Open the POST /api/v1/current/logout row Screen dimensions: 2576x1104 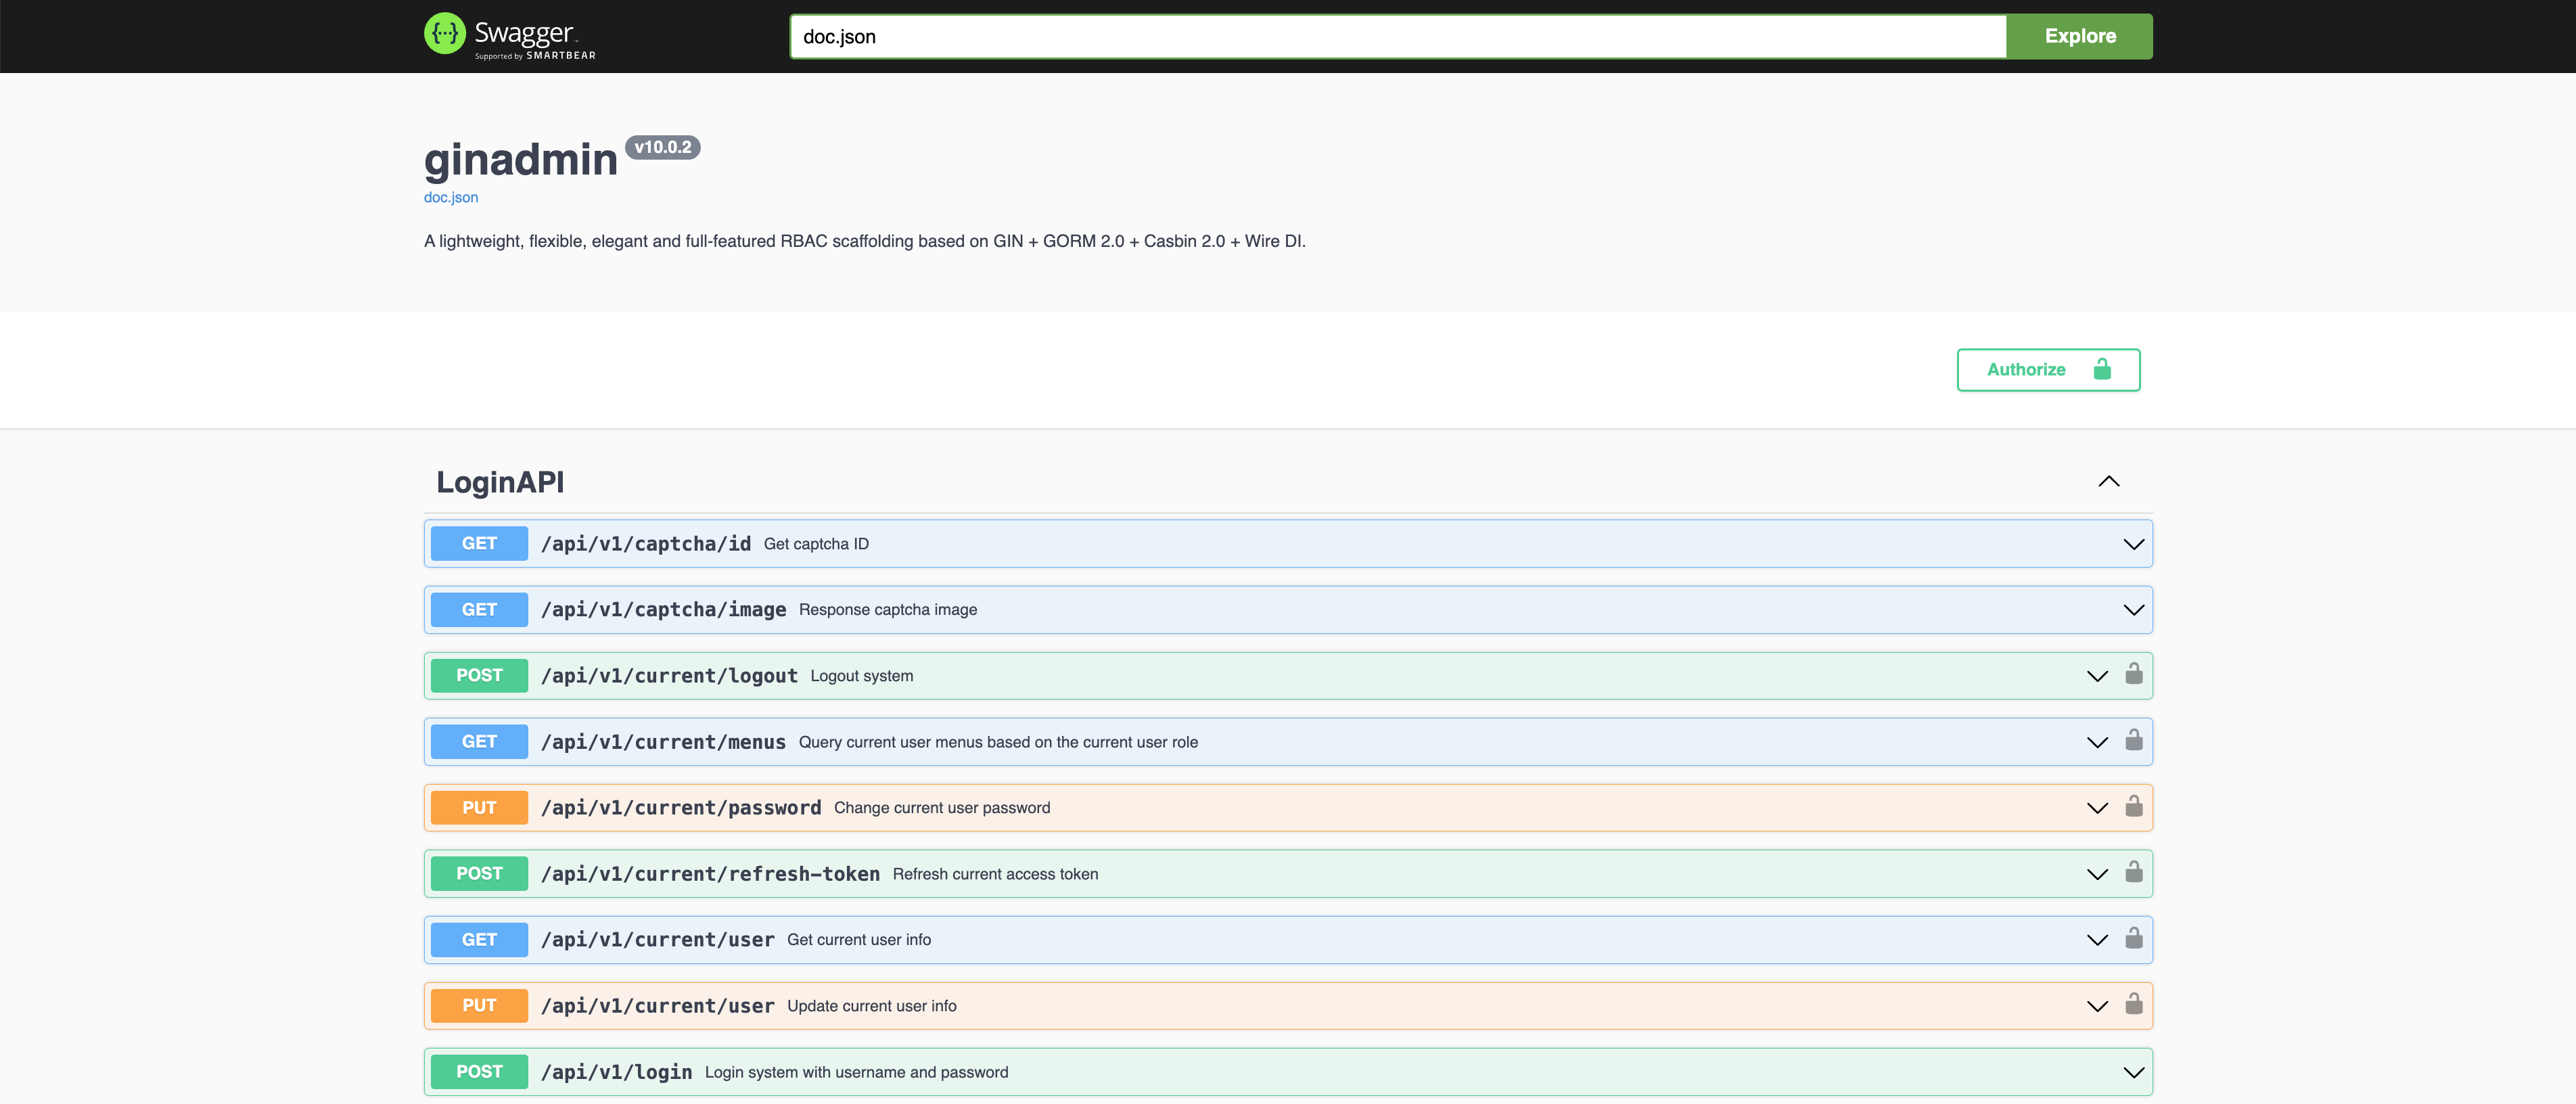[x=668, y=676]
